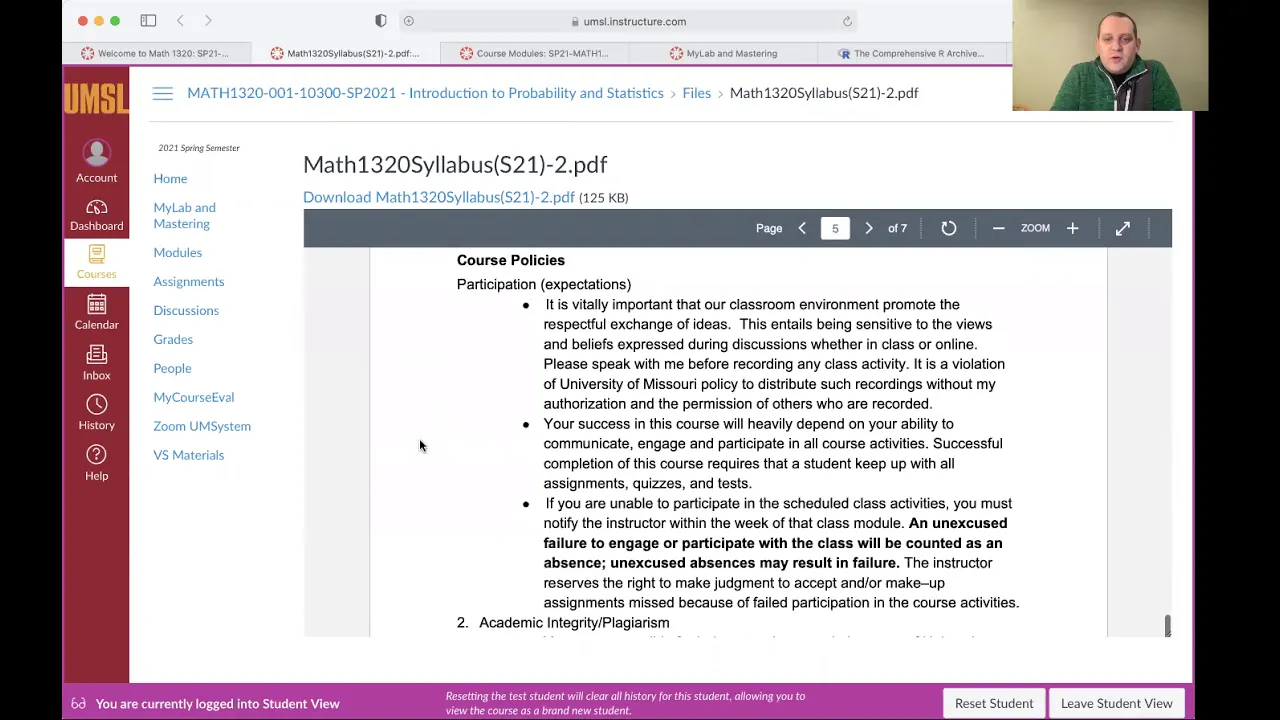The height and width of the screenshot is (720, 1280).
Task: Click the Course Policies heading
Action: [x=511, y=260]
